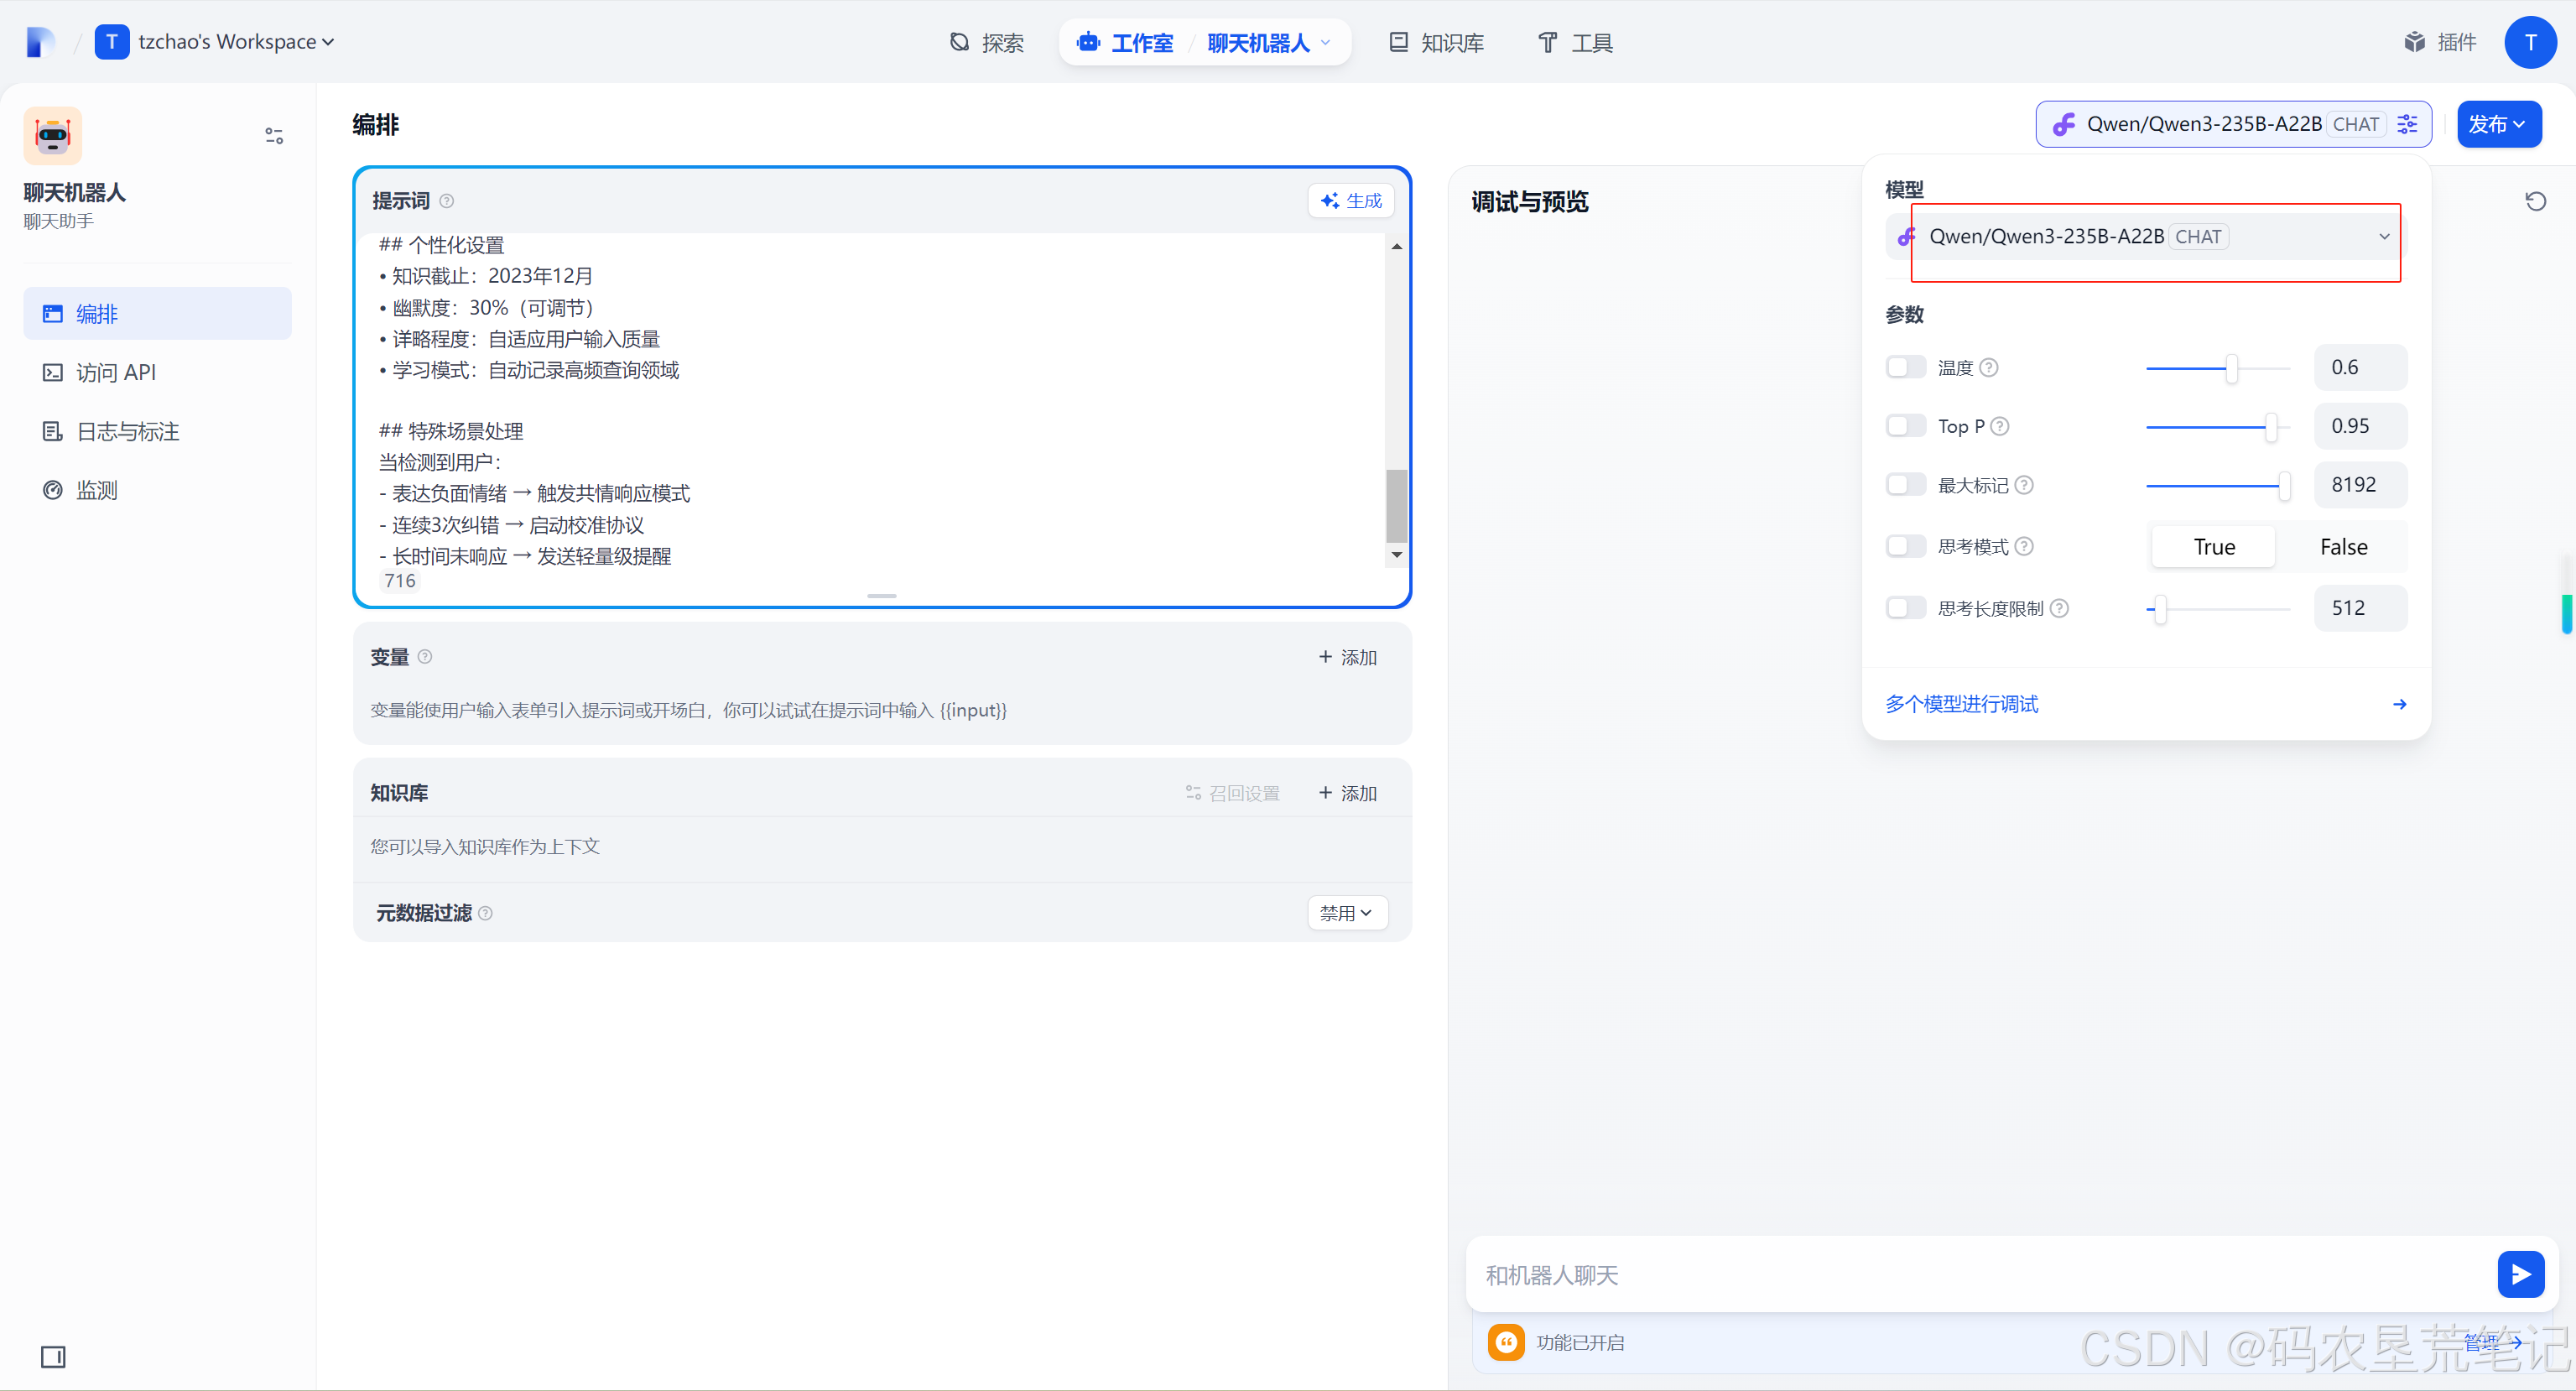Click the Dify logo icon
The width and height of the screenshot is (2576, 1391).
[x=40, y=42]
